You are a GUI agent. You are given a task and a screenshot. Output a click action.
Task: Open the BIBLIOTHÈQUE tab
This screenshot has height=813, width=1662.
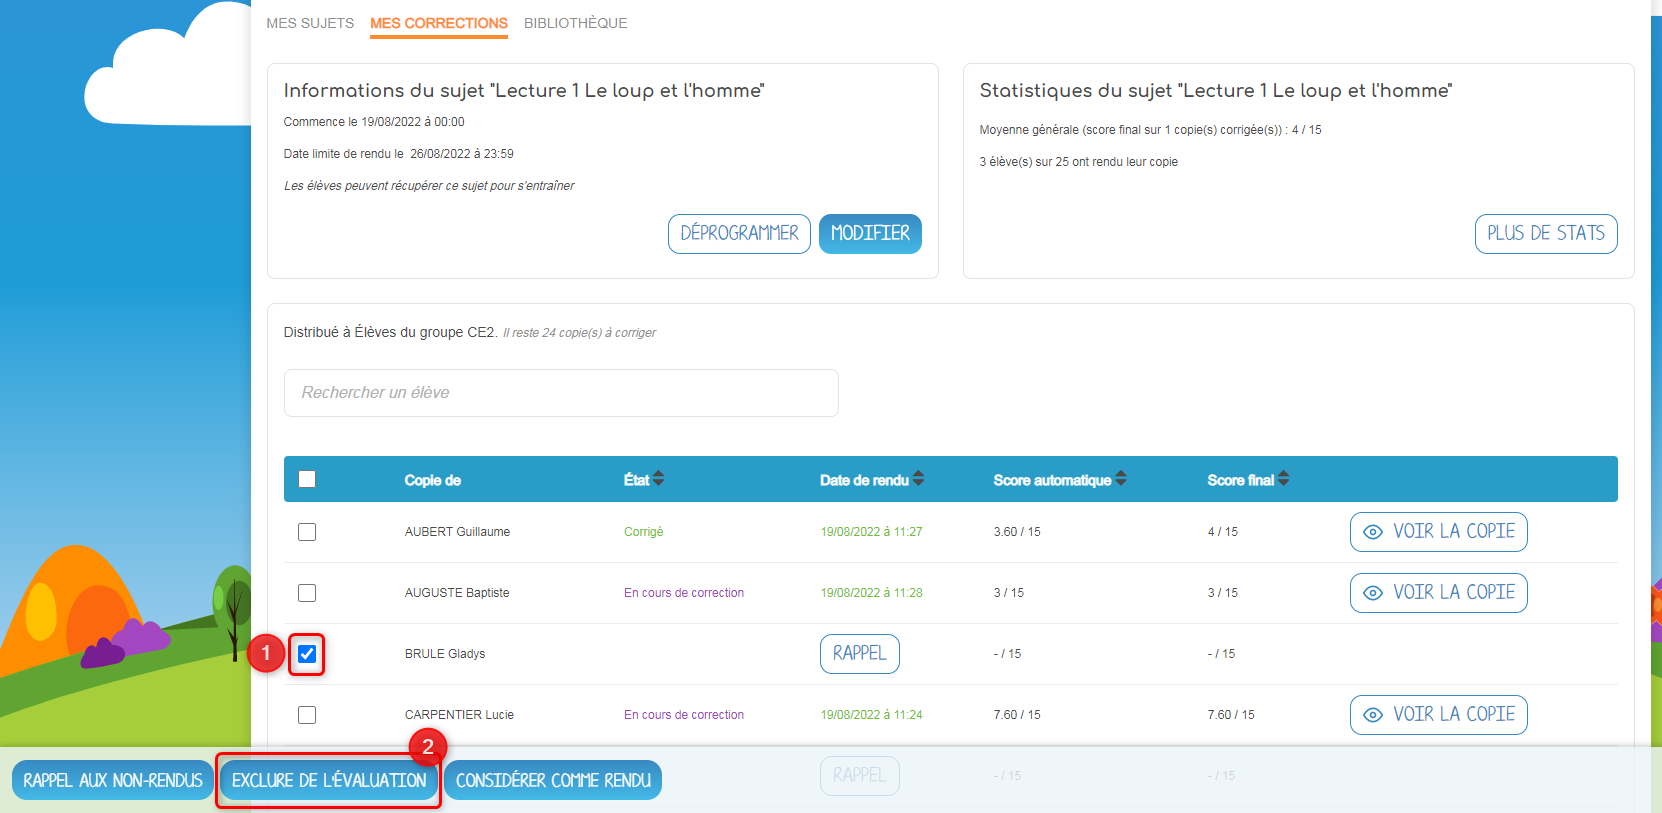575,23
